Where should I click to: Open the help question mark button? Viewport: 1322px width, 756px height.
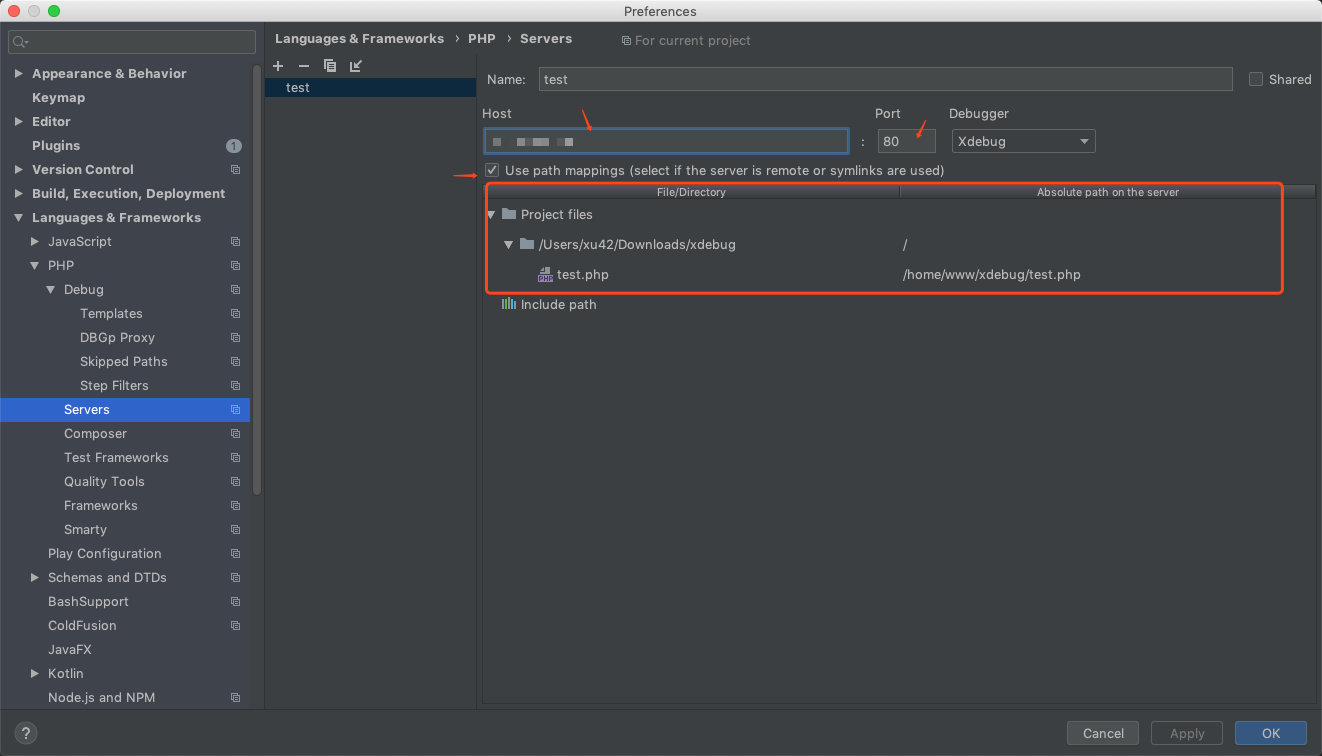pyautogui.click(x=27, y=733)
